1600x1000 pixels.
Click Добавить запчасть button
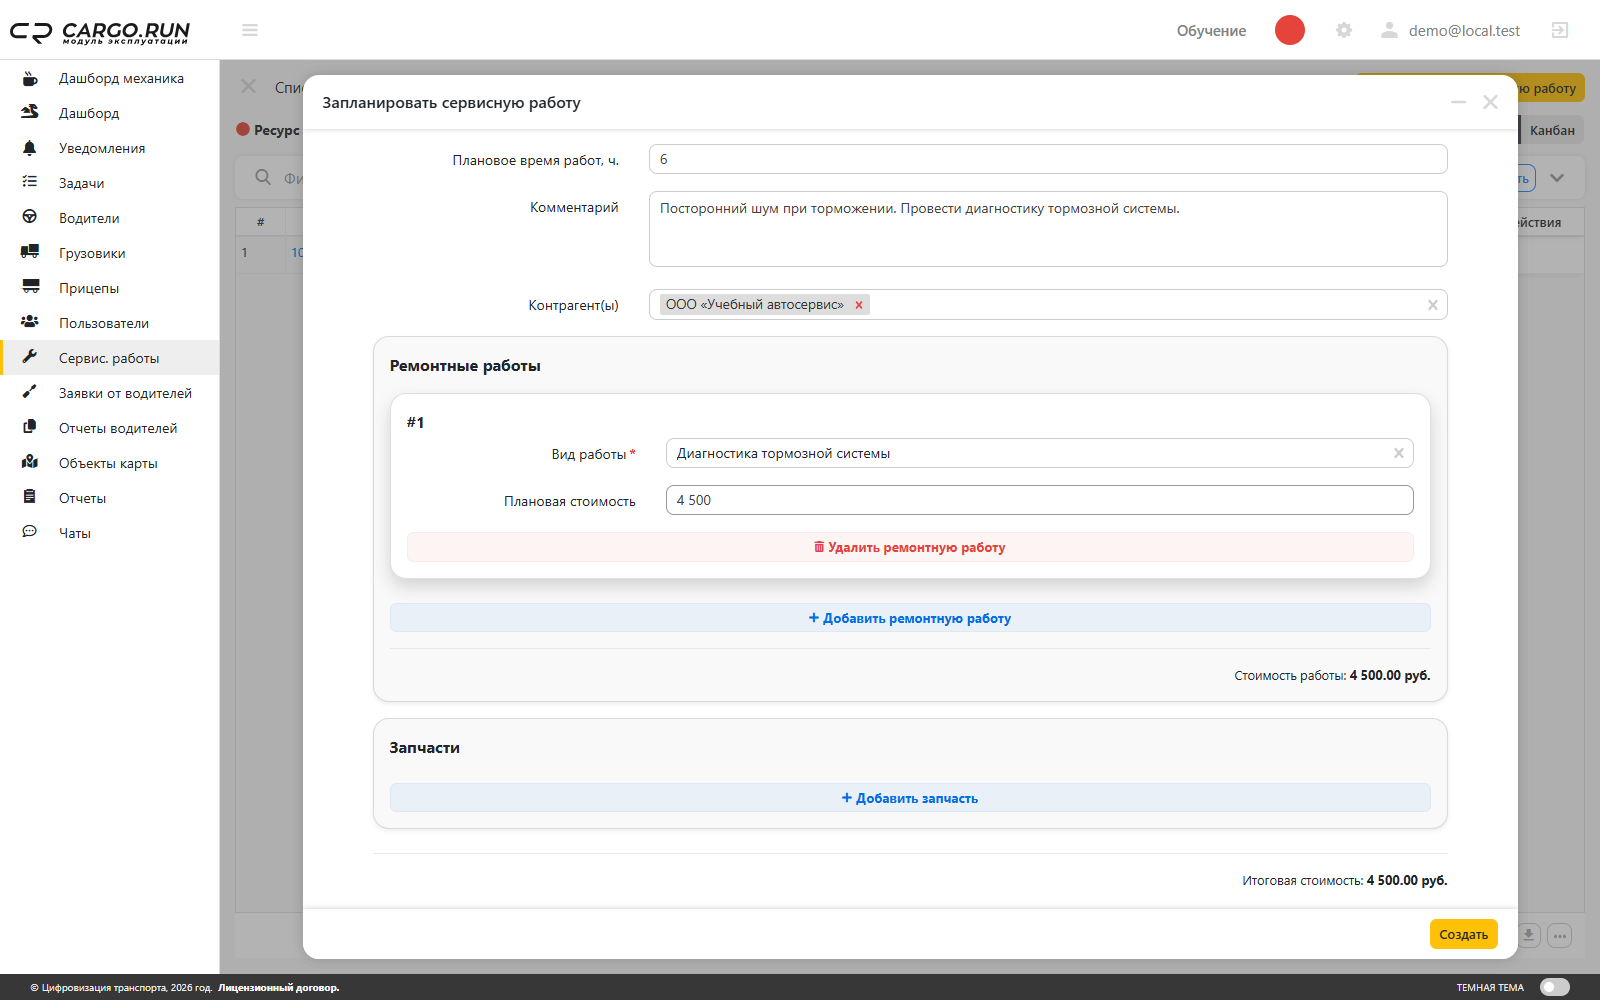pyautogui.click(x=910, y=798)
